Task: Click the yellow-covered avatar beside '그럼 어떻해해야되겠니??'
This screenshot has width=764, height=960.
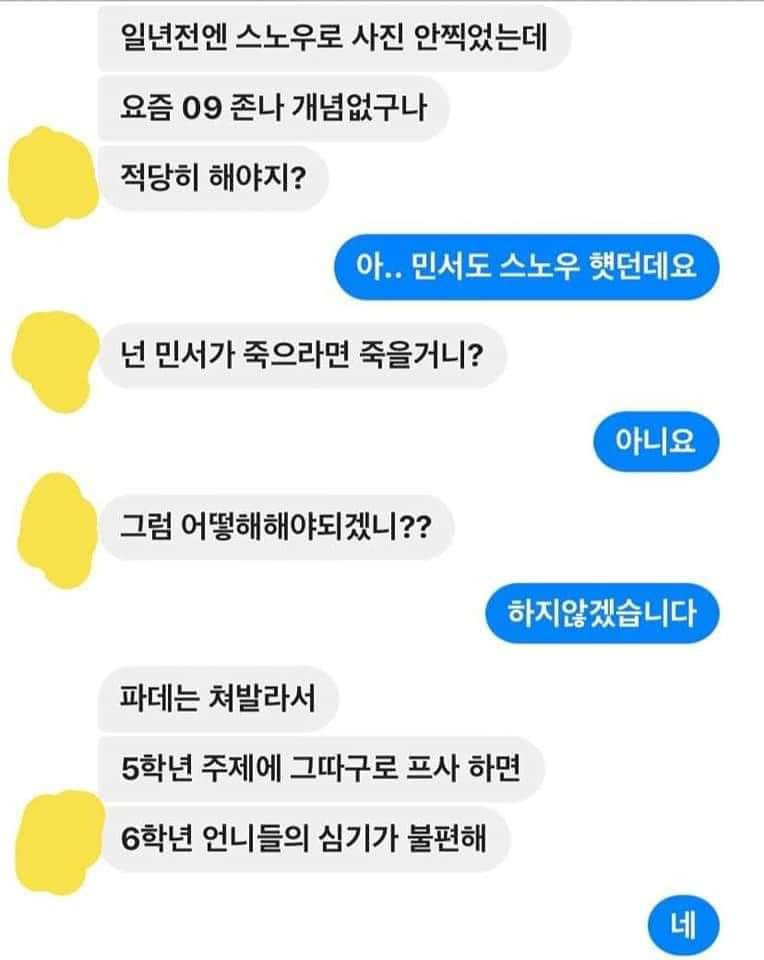Action: [x=57, y=530]
